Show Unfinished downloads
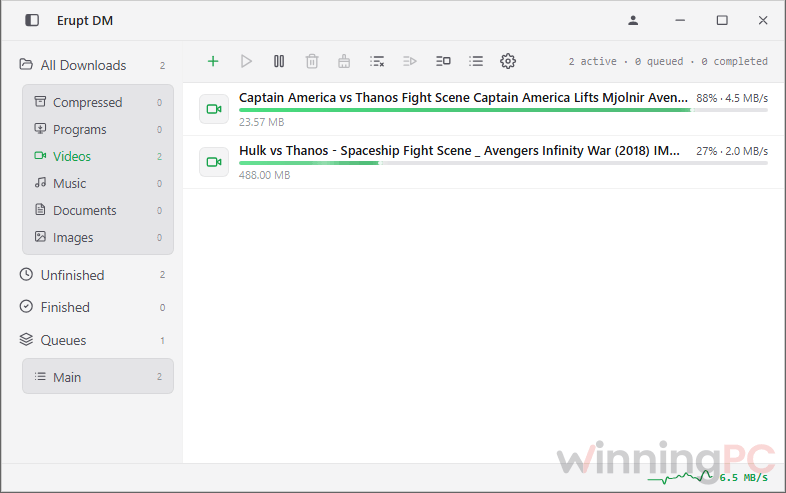 93,275
